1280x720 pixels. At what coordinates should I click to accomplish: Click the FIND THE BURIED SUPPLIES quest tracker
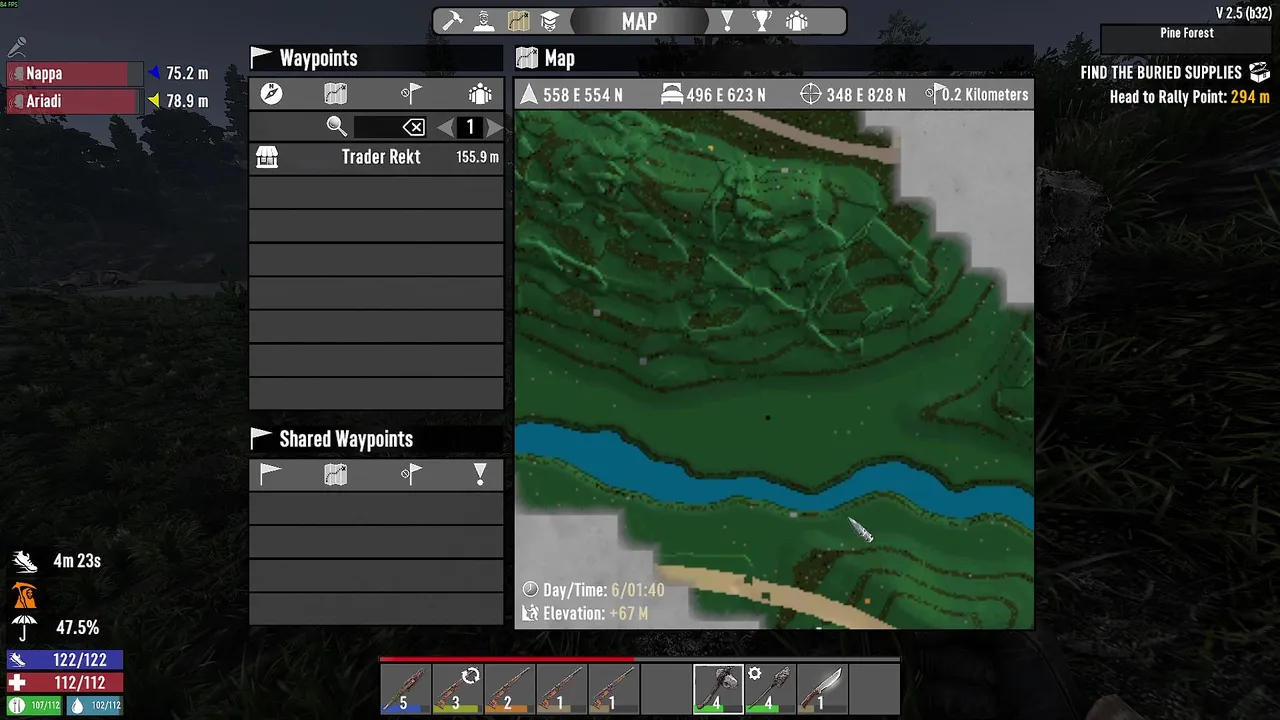point(1161,73)
